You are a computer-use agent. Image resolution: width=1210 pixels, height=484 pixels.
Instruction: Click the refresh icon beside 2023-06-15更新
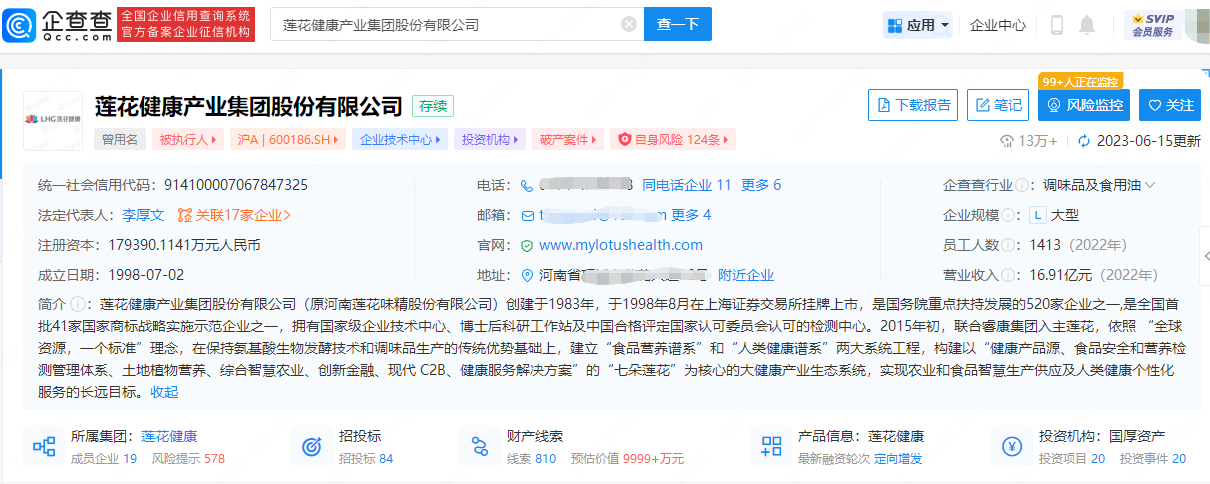[1085, 141]
